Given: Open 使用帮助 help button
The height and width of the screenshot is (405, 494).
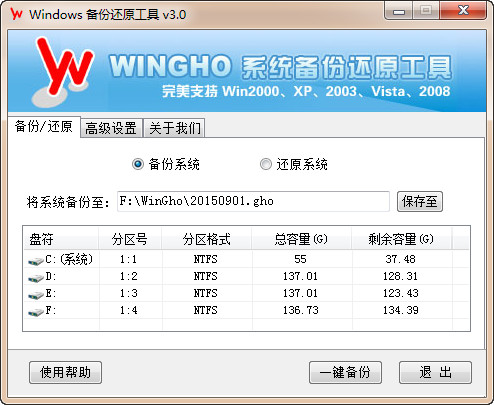Looking at the screenshot, I should [65, 372].
